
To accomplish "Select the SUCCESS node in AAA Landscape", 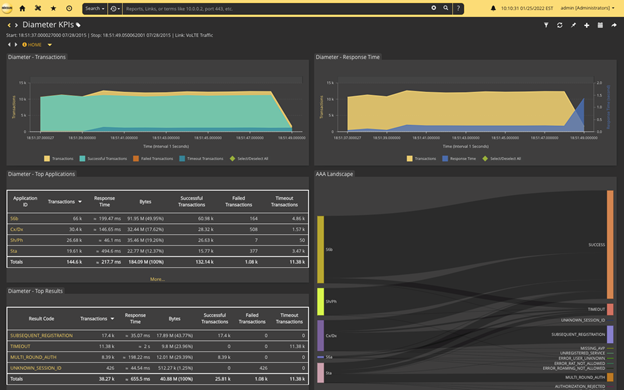I will tap(610, 244).
